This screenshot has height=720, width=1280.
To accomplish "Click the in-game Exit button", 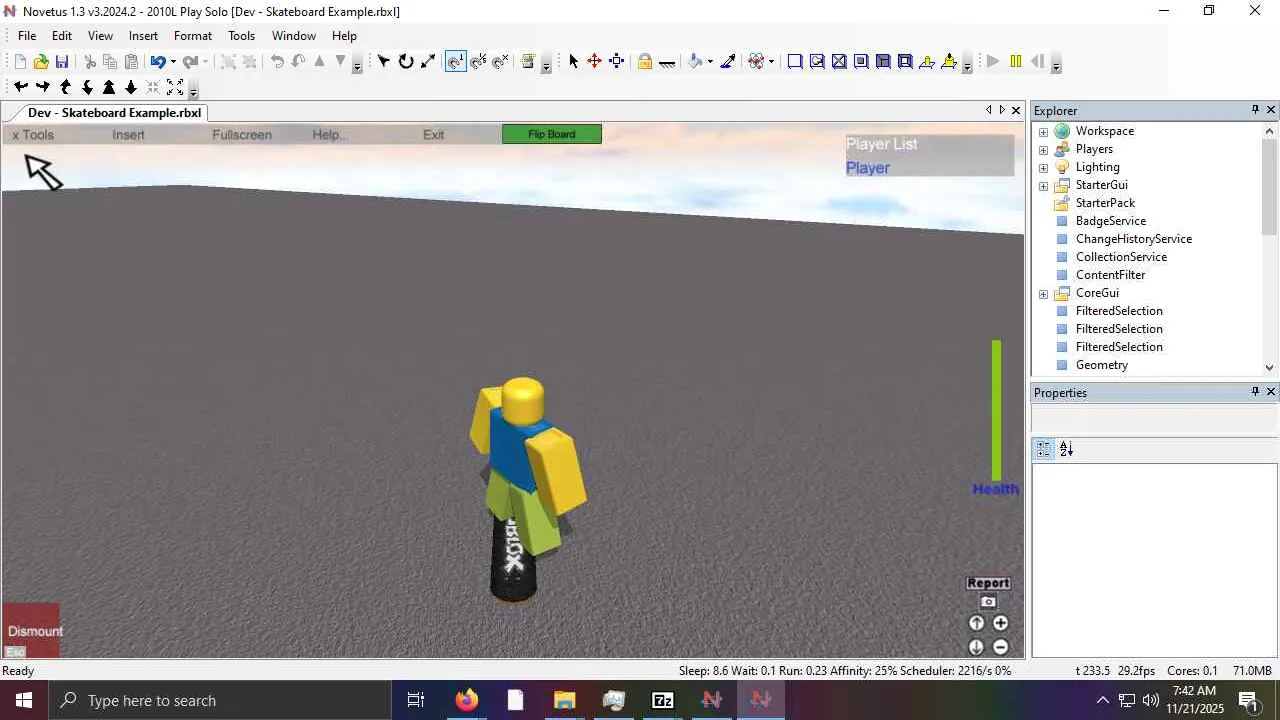I will (x=433, y=135).
